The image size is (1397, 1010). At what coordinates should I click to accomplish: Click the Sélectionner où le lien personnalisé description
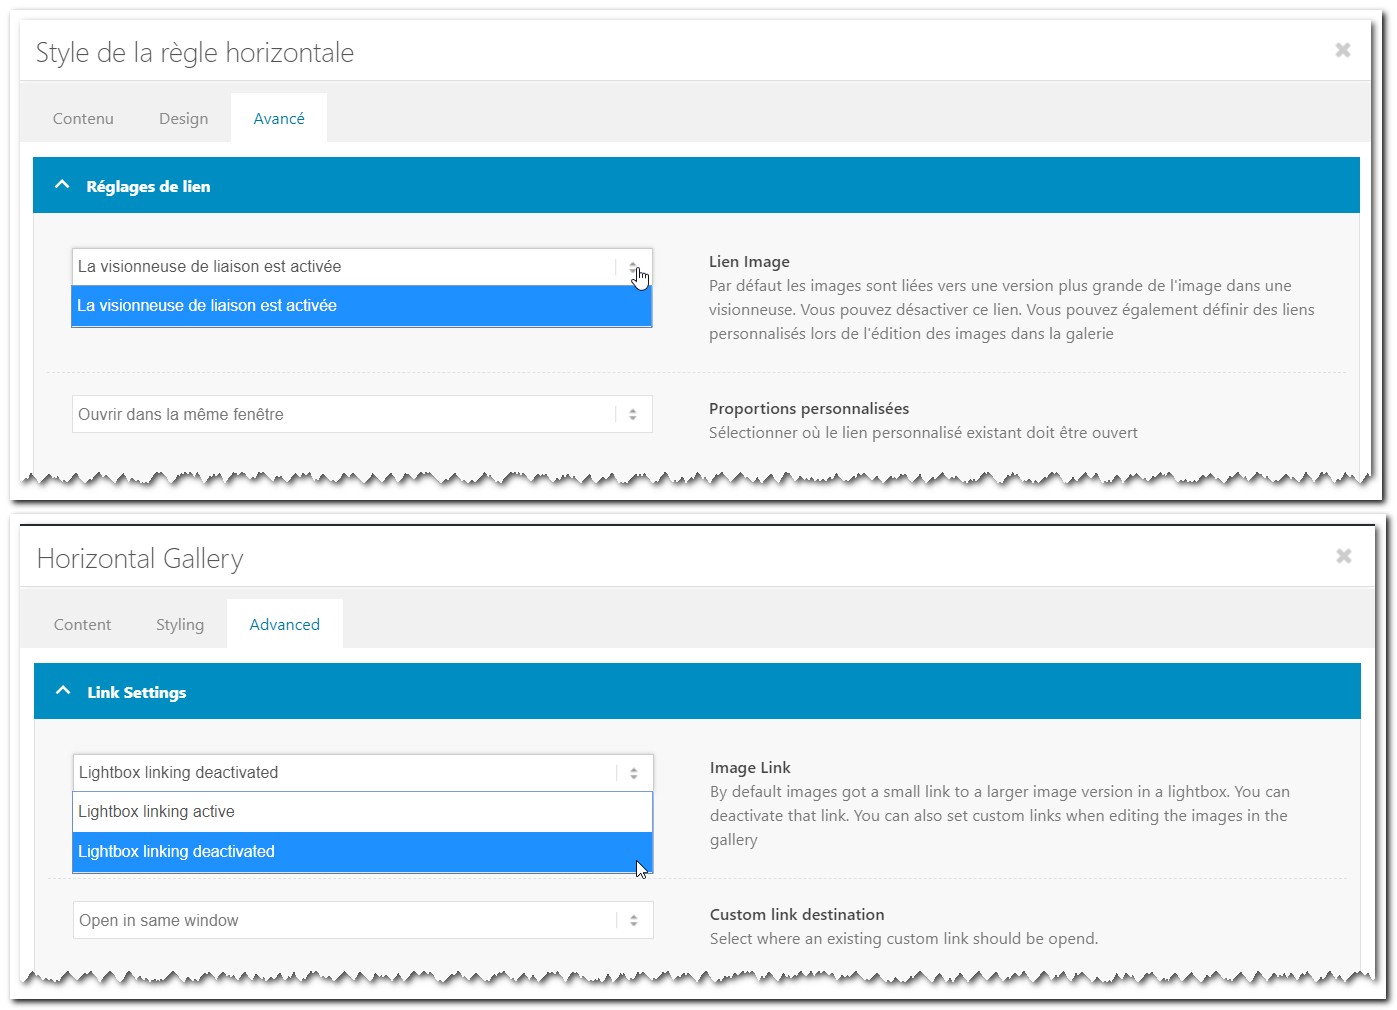(923, 432)
